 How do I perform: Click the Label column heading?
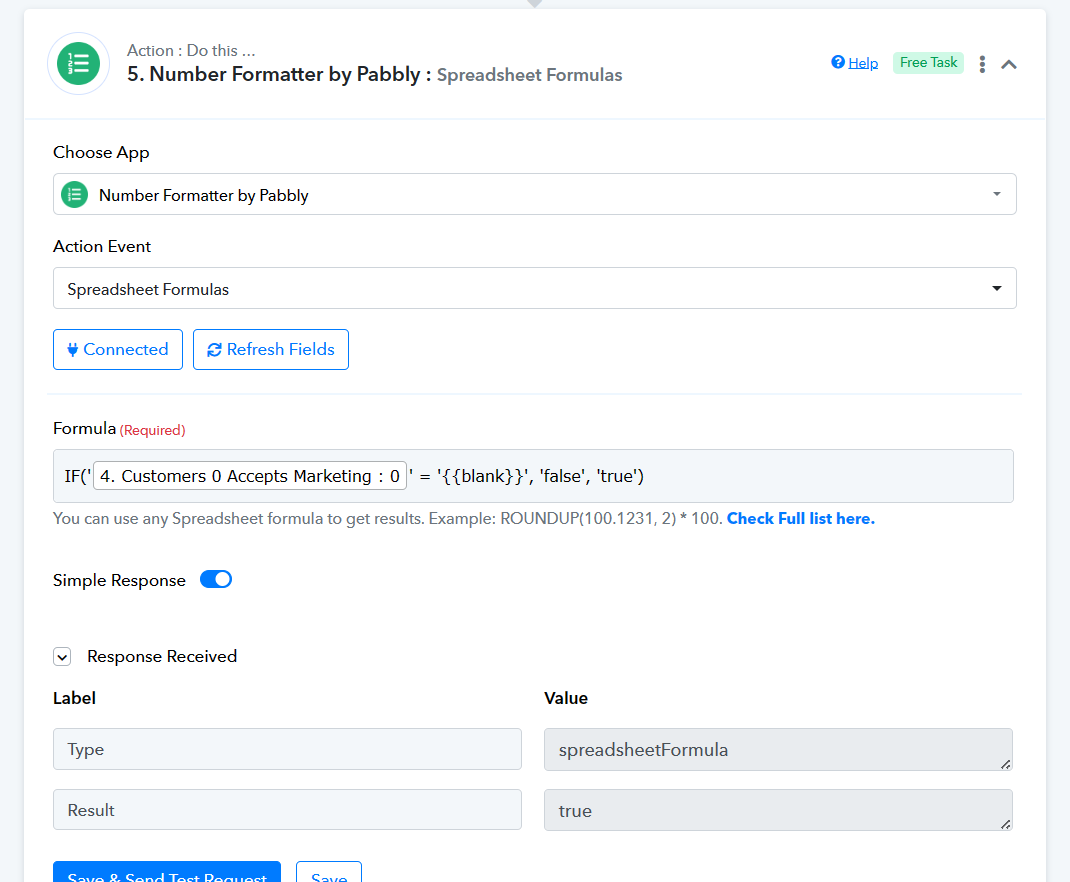tap(74, 698)
